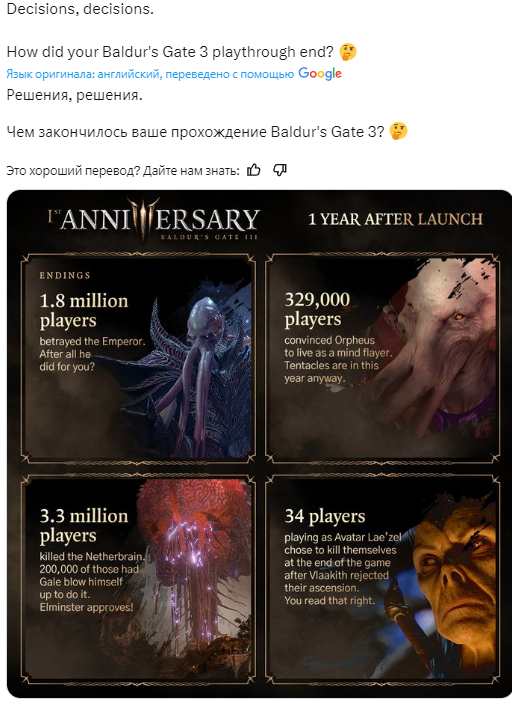Click the Russian translated question text
Viewport: 512px width, 701px height.
tap(195, 132)
